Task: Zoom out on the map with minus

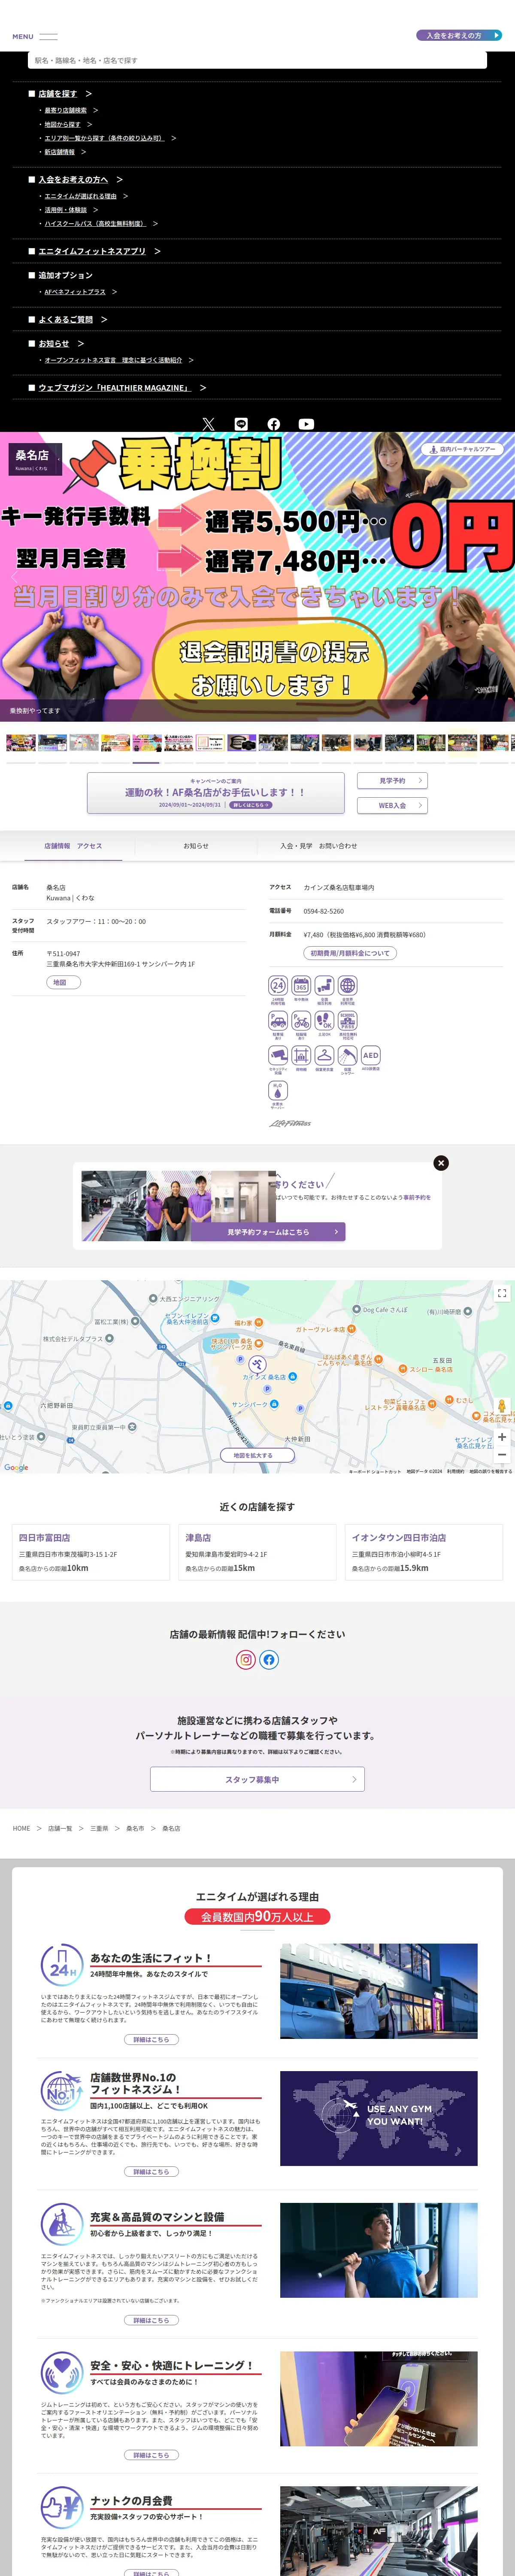Action: pos(502,1455)
